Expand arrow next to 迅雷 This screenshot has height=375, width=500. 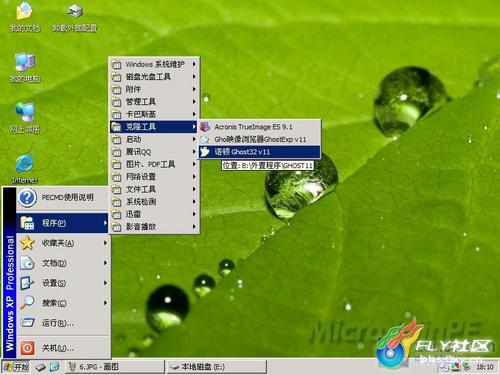coord(194,214)
